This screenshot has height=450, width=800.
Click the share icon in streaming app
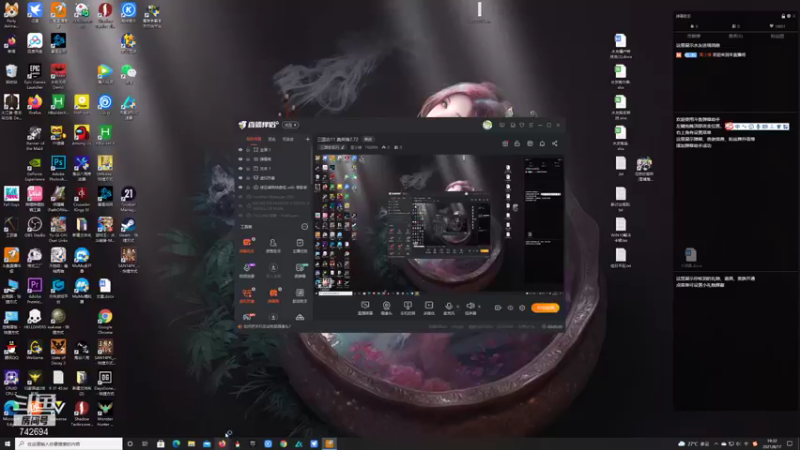point(555,143)
